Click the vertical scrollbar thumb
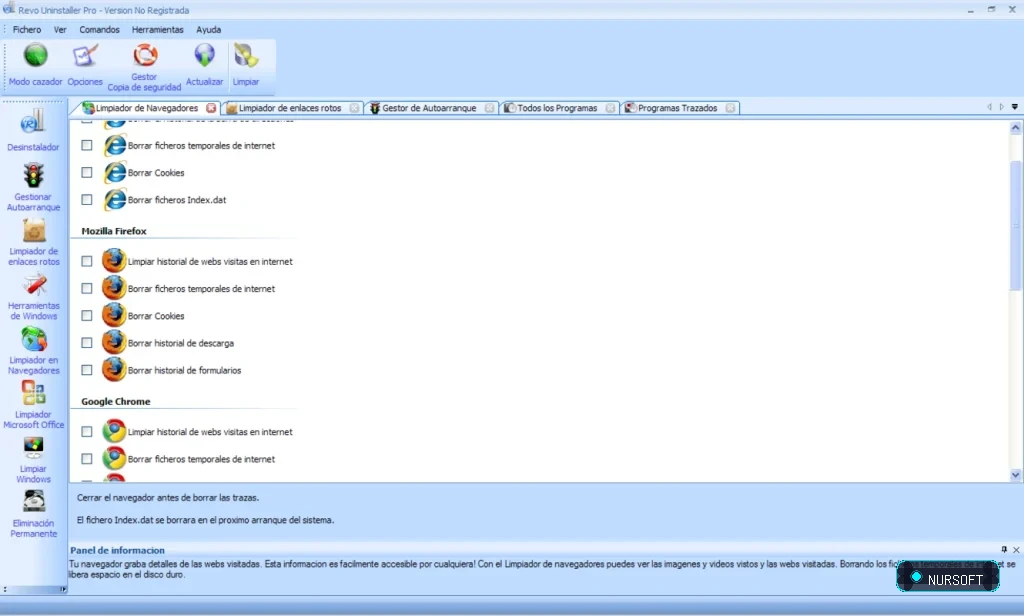Image resolution: width=1024 pixels, height=616 pixels. (x=1015, y=224)
